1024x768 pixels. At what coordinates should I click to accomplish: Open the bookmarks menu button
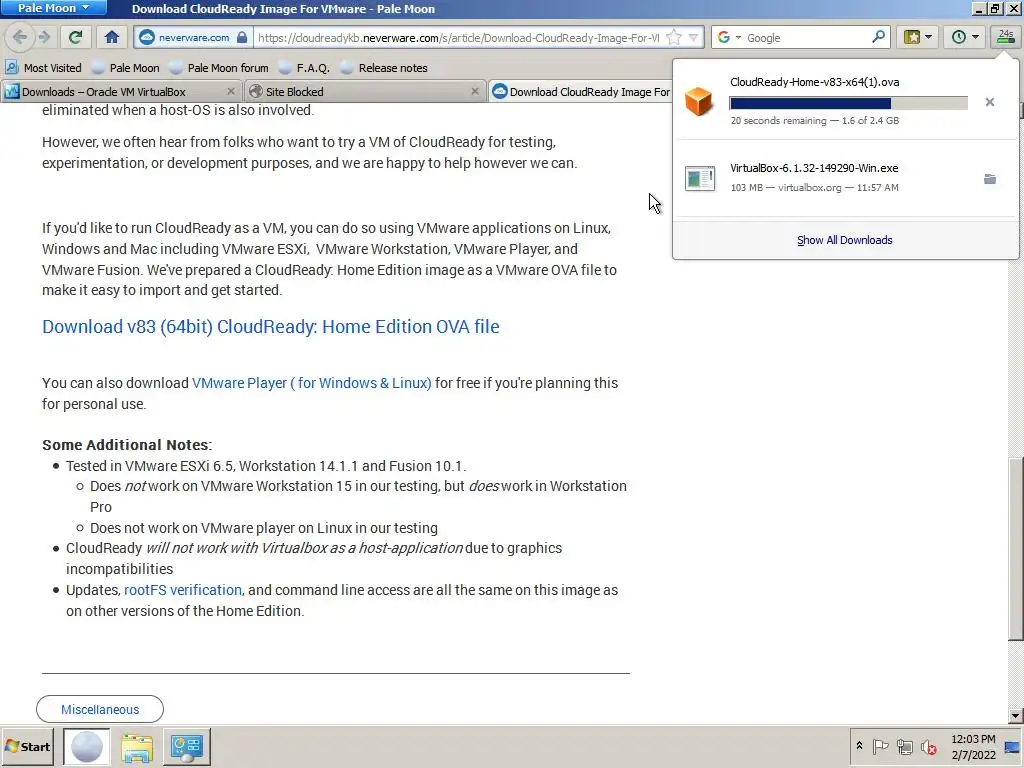pos(918,37)
